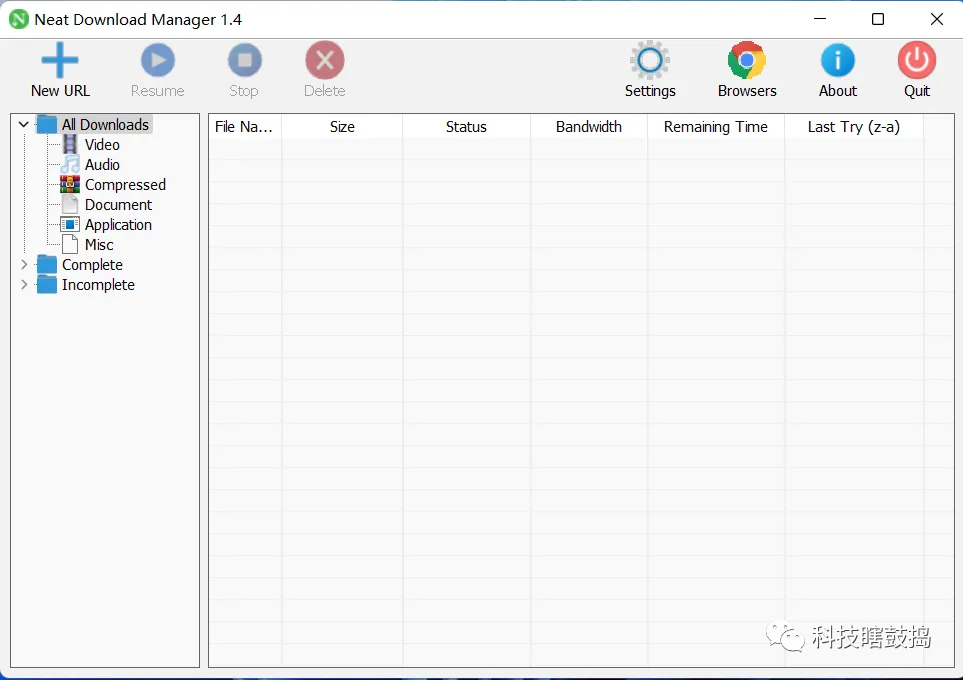Sort by Size column header
The width and height of the screenshot is (963, 680).
click(342, 127)
